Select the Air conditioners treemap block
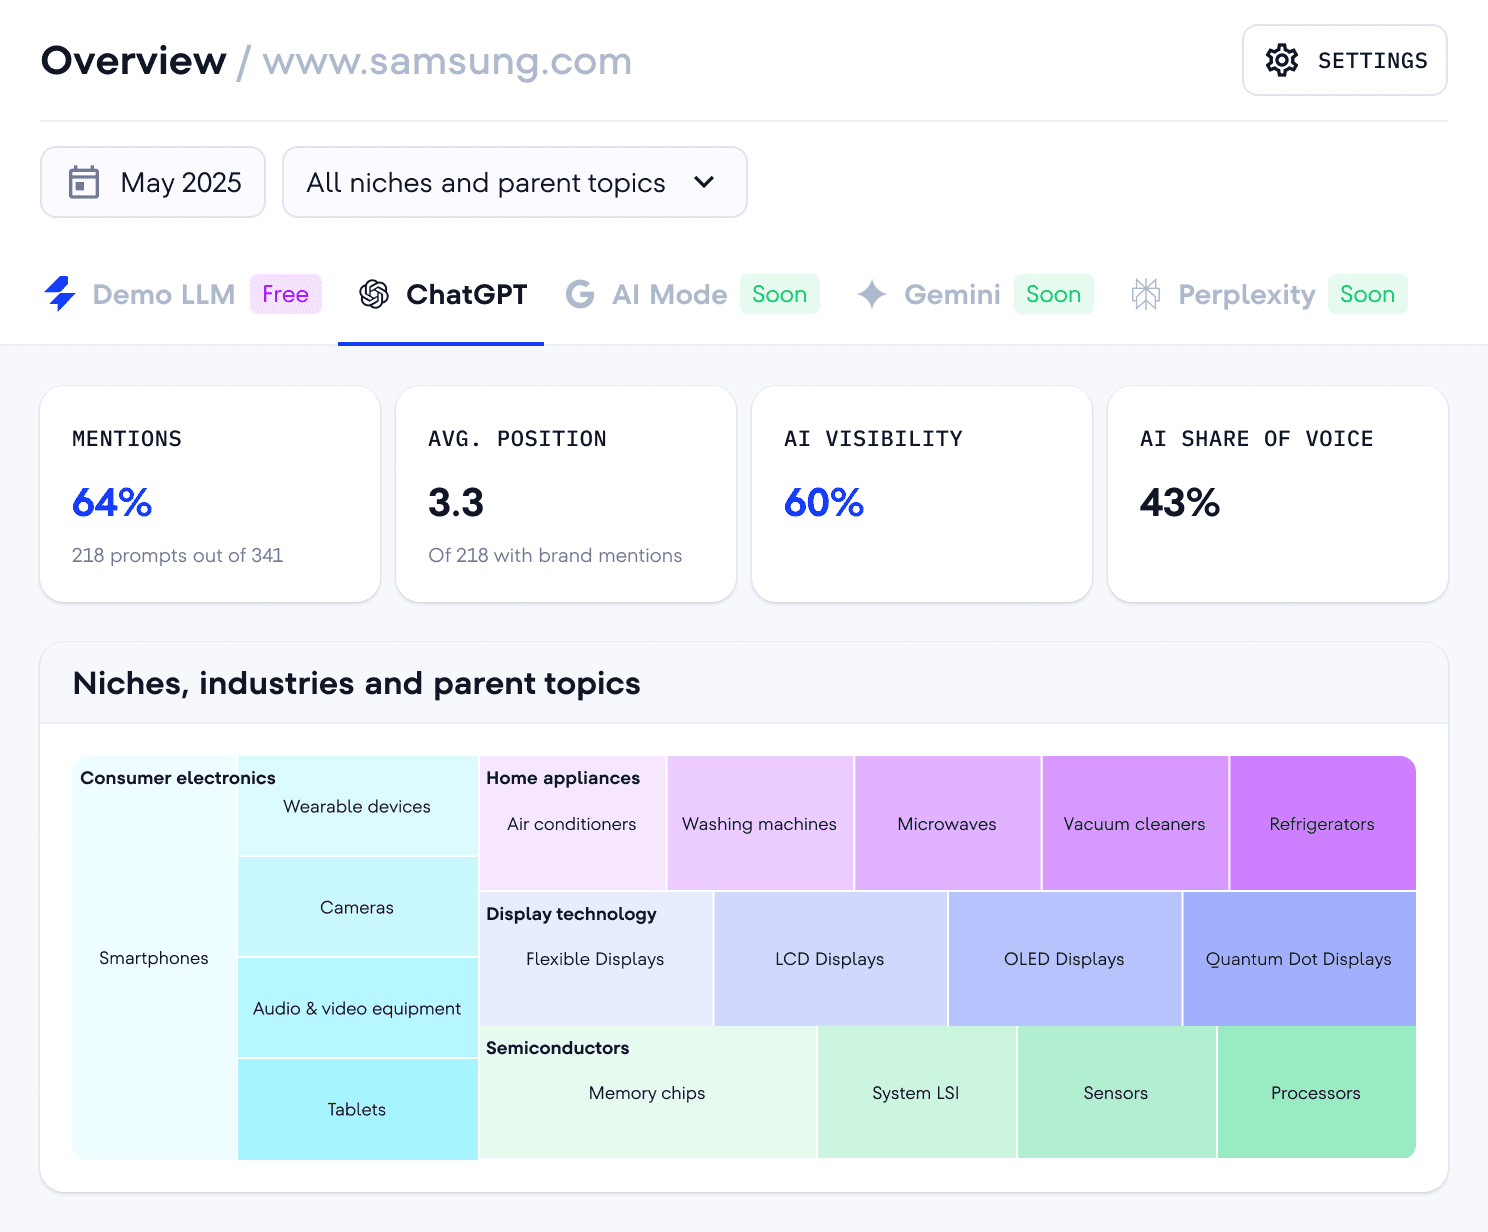Screen dimensions: 1488x1232 coord(572,824)
